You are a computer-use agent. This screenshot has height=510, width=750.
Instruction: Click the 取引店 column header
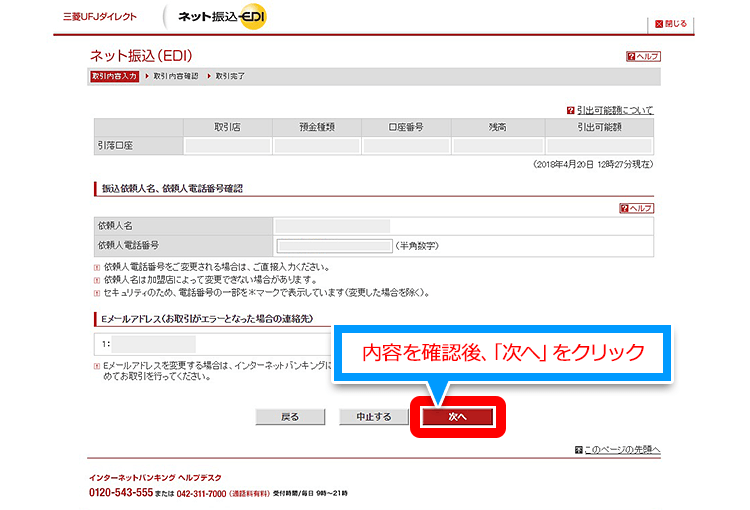coord(227,127)
